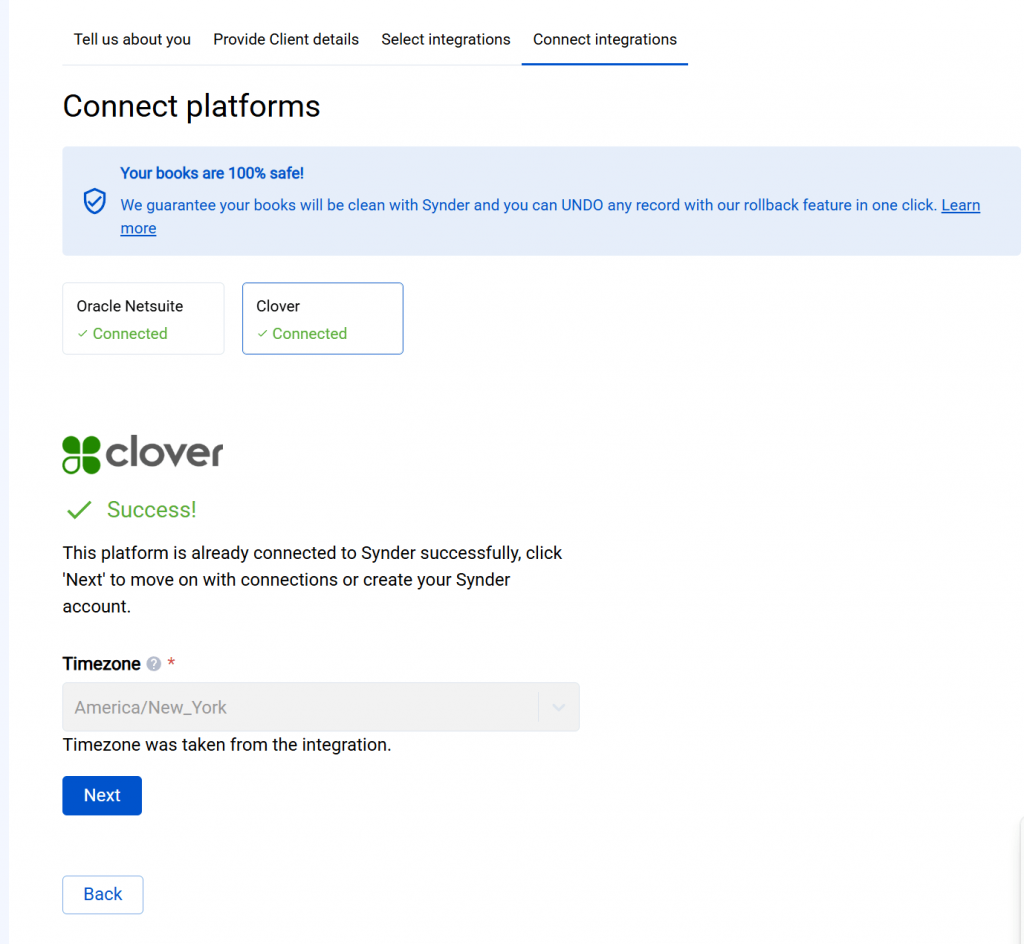The width and height of the screenshot is (1024, 944).
Task: Click the green Success checkmark icon
Action: point(79,510)
